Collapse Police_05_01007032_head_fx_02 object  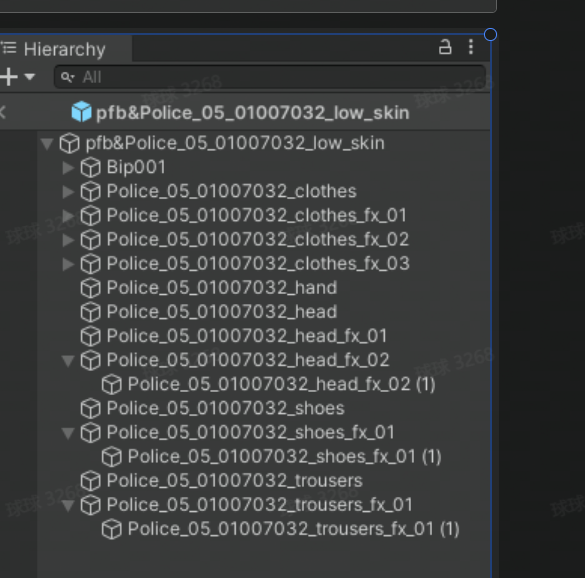tap(68, 361)
